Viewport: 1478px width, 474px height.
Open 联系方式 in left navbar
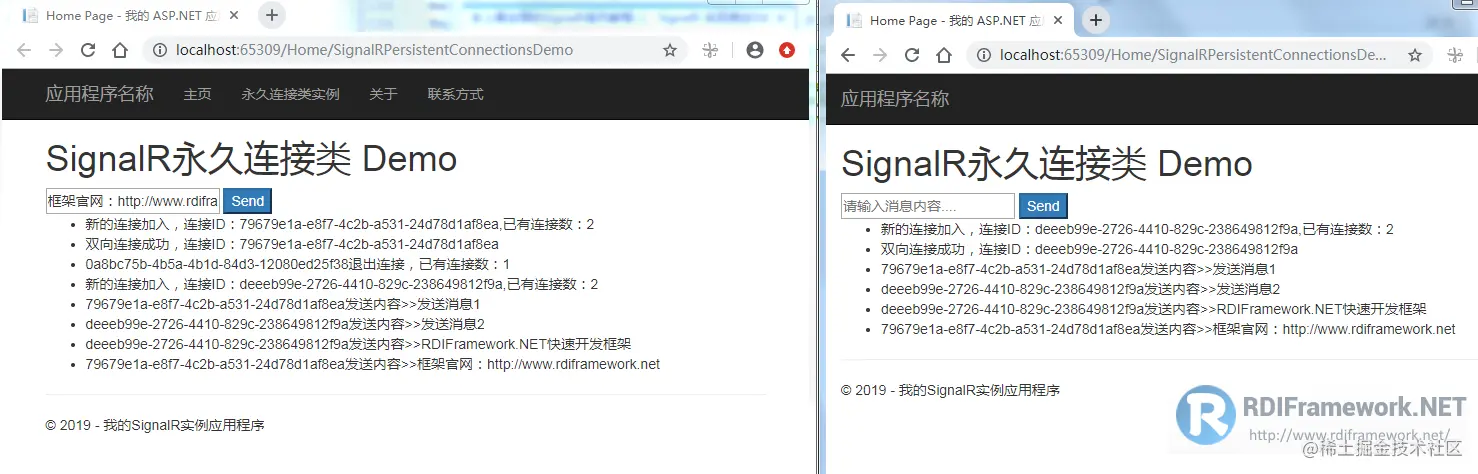tap(455, 94)
